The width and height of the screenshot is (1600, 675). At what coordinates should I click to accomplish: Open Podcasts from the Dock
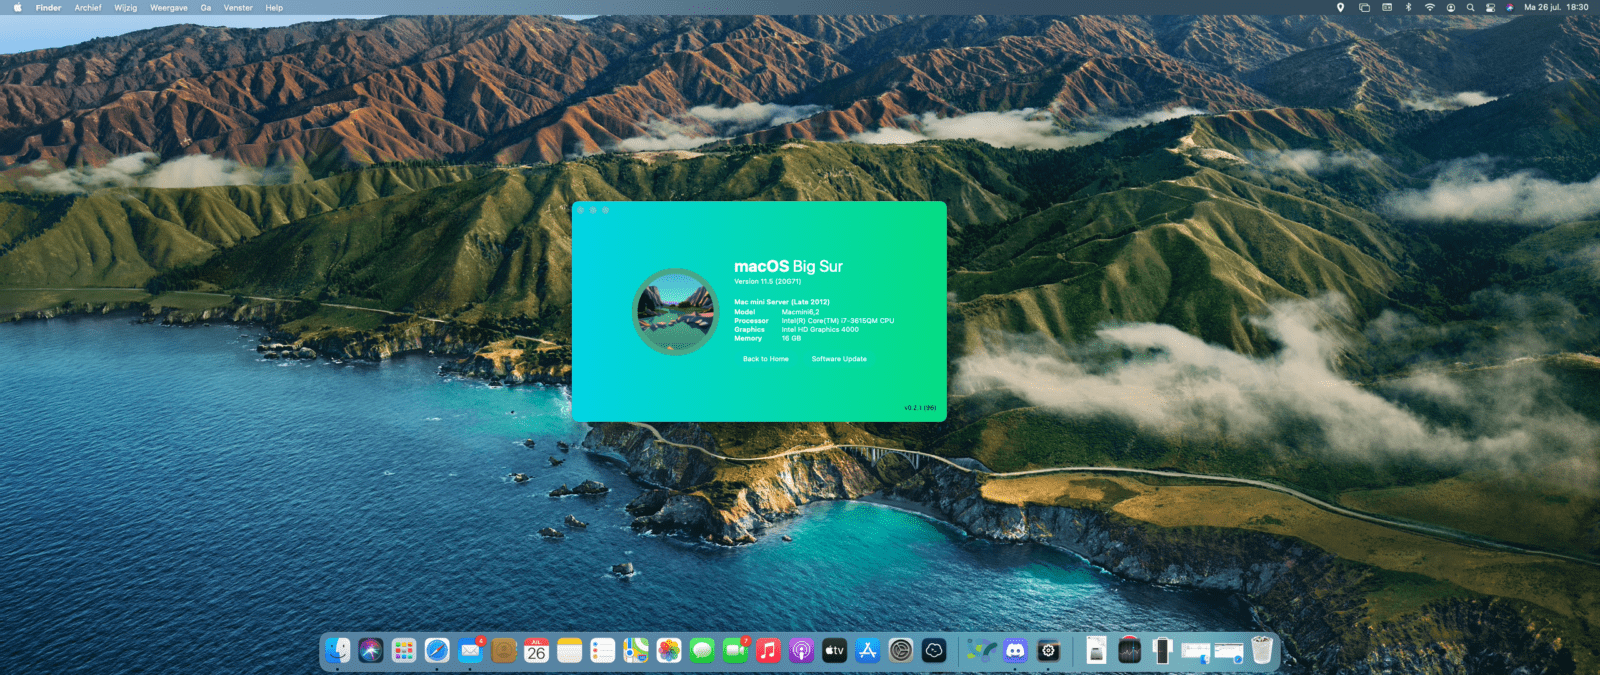pyautogui.click(x=801, y=651)
